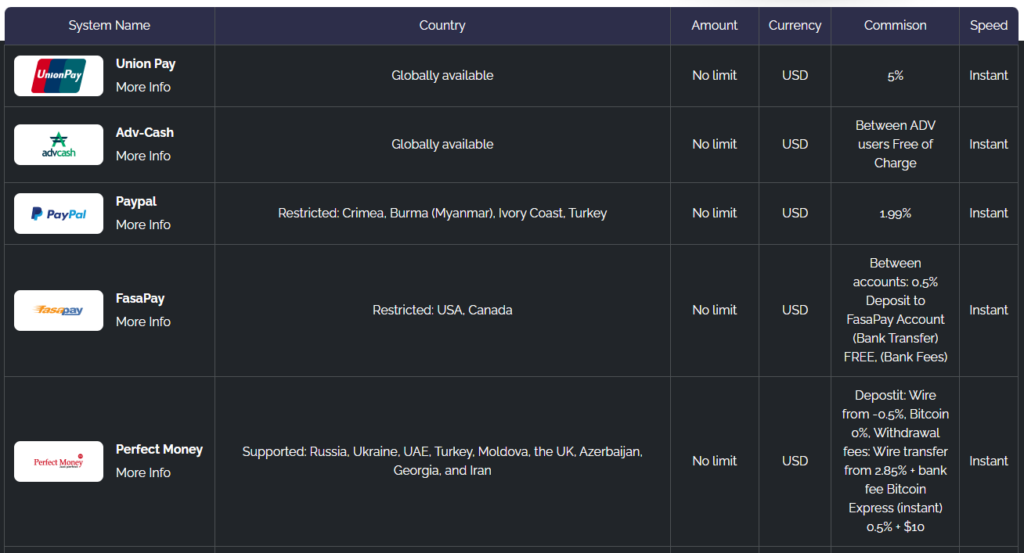This screenshot has width=1024, height=553.
Task: Select the FasaPay system name
Action: click(140, 298)
